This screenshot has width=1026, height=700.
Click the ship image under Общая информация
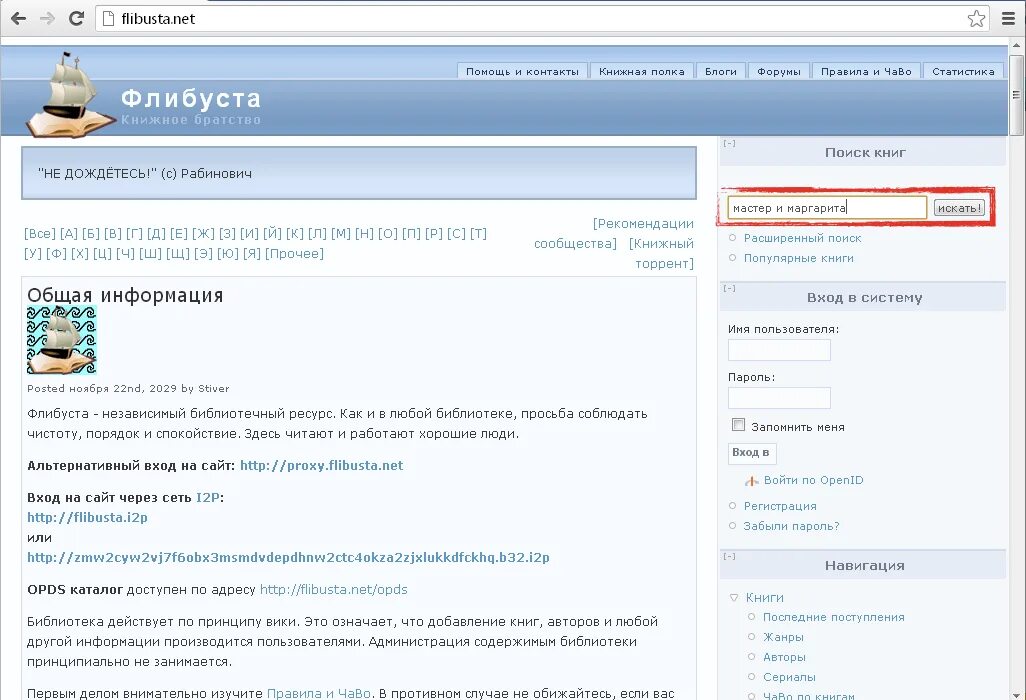point(61,342)
